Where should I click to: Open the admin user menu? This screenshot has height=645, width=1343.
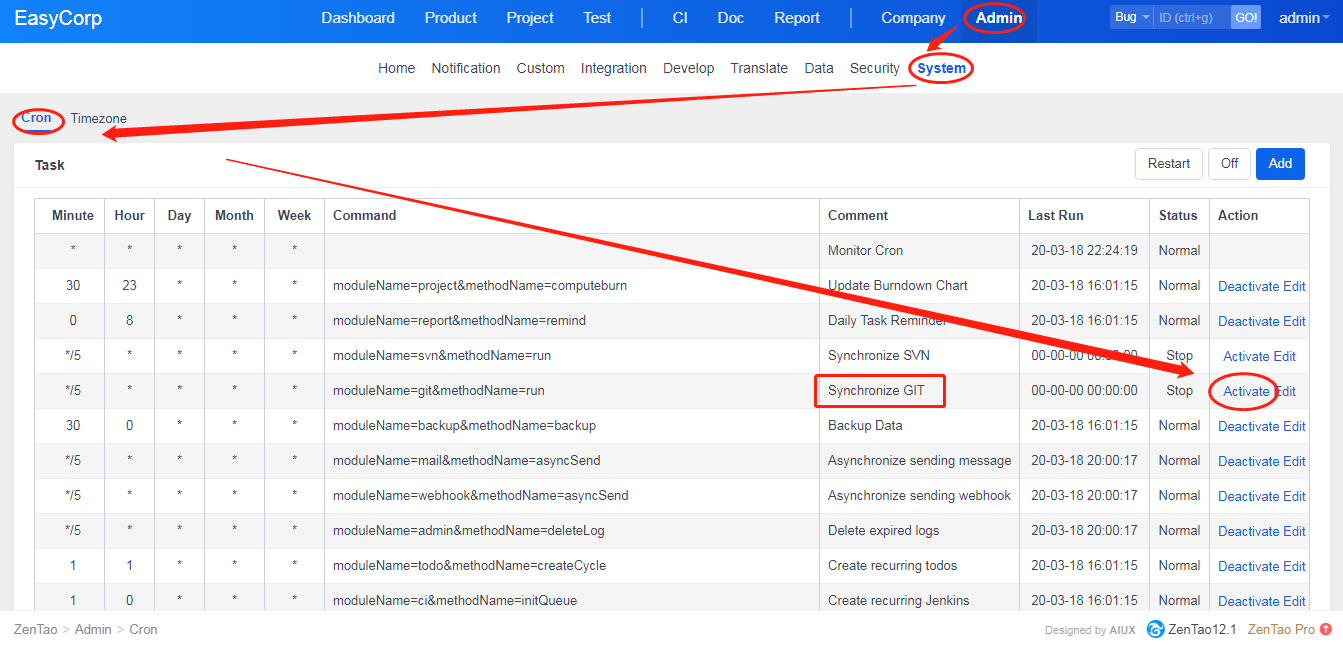[1305, 18]
